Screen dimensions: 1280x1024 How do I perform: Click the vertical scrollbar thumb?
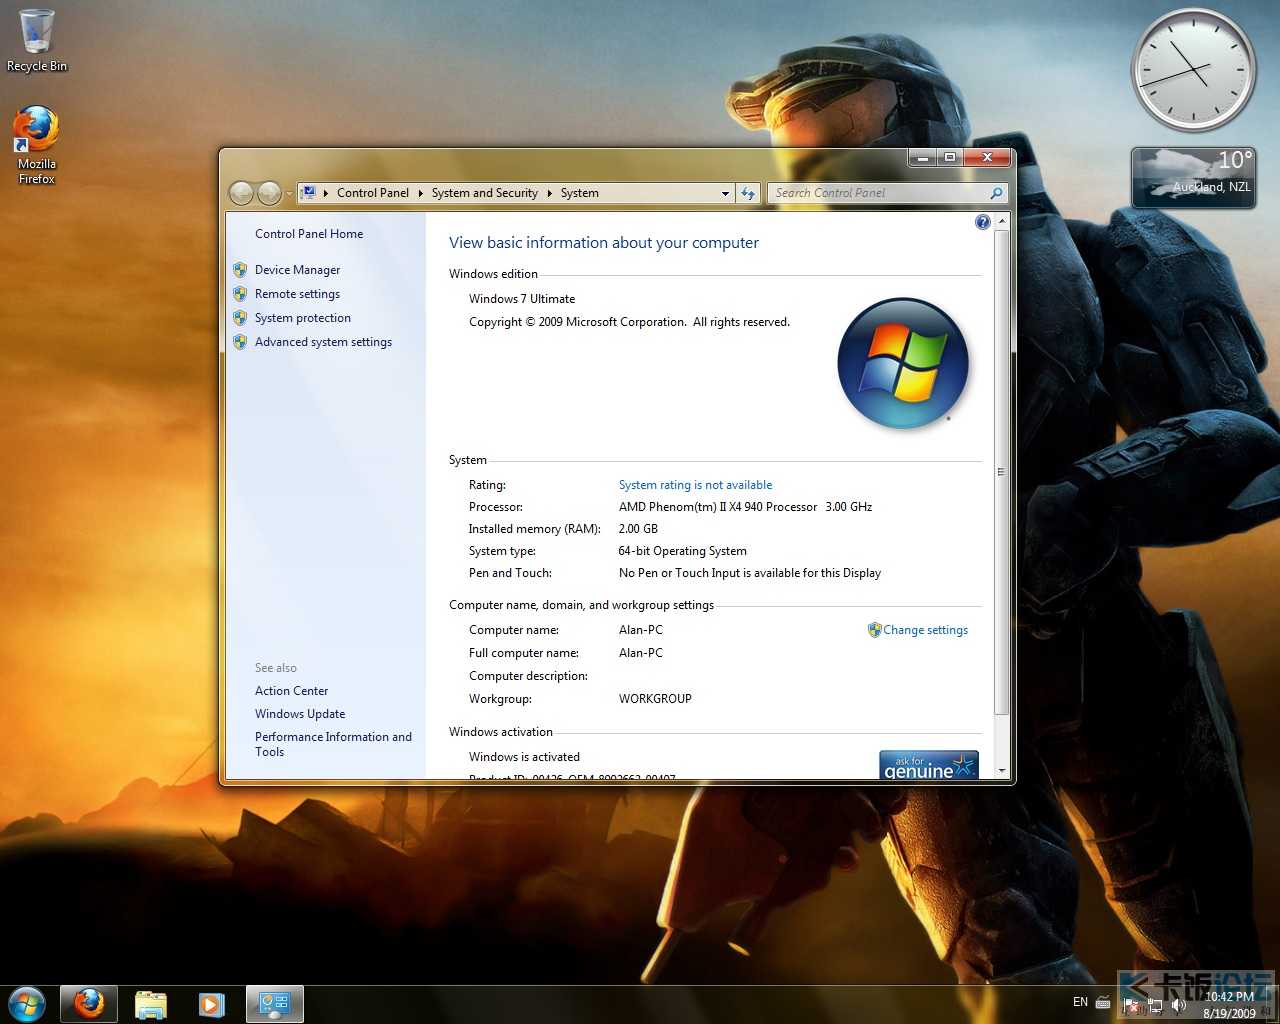pyautogui.click(x=1001, y=472)
